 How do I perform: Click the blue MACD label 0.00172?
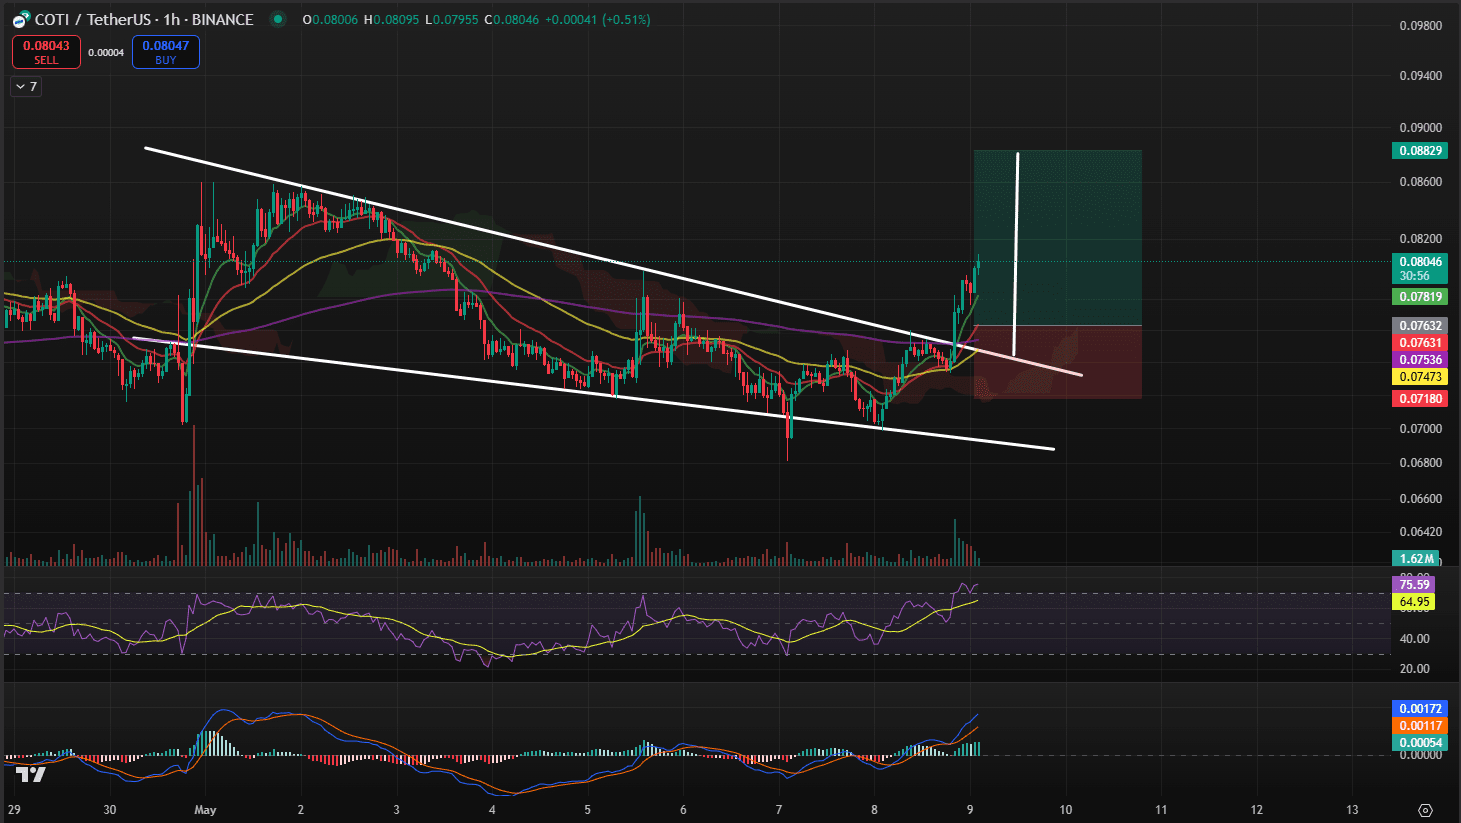click(1420, 709)
